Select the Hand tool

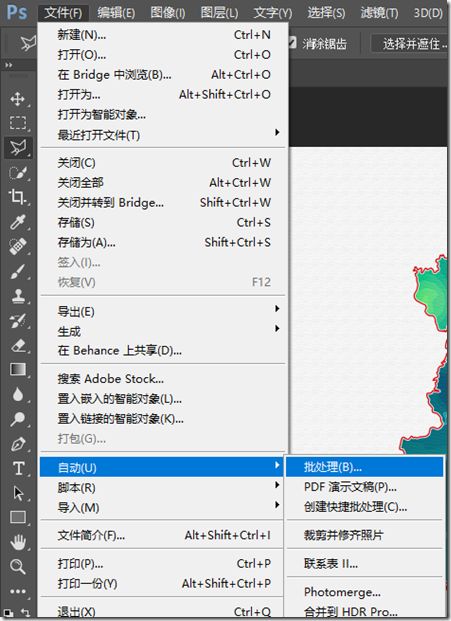click(x=17, y=542)
